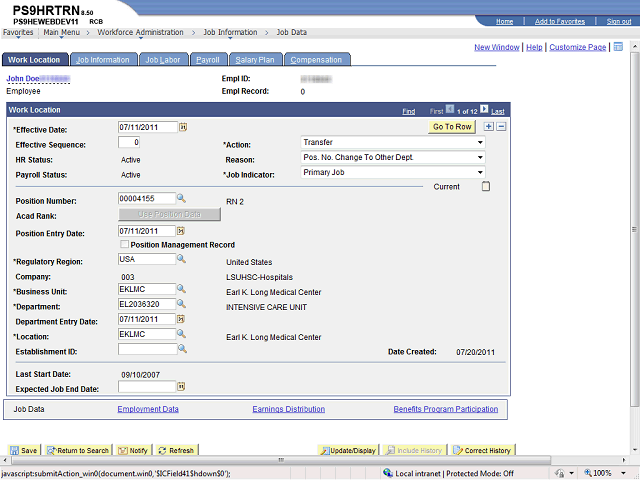Open the page grid icon beside Customize Page
640x480 pixels.
point(618,47)
